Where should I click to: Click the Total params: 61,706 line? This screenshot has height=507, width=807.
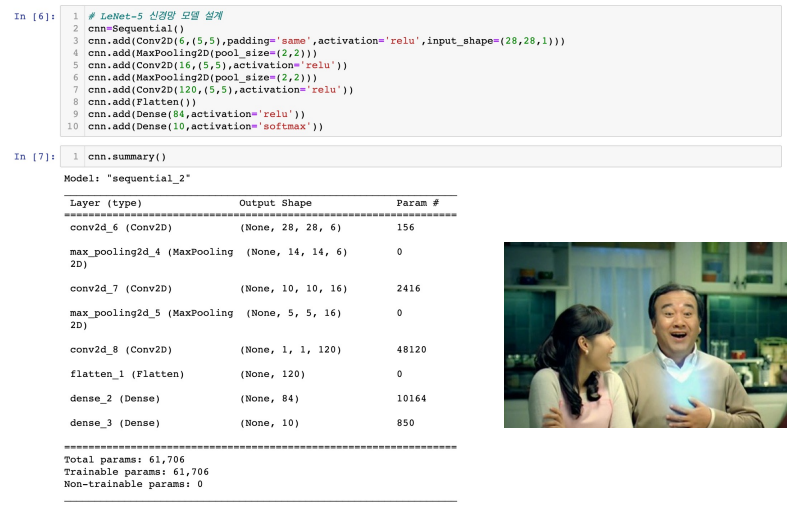click(x=124, y=460)
